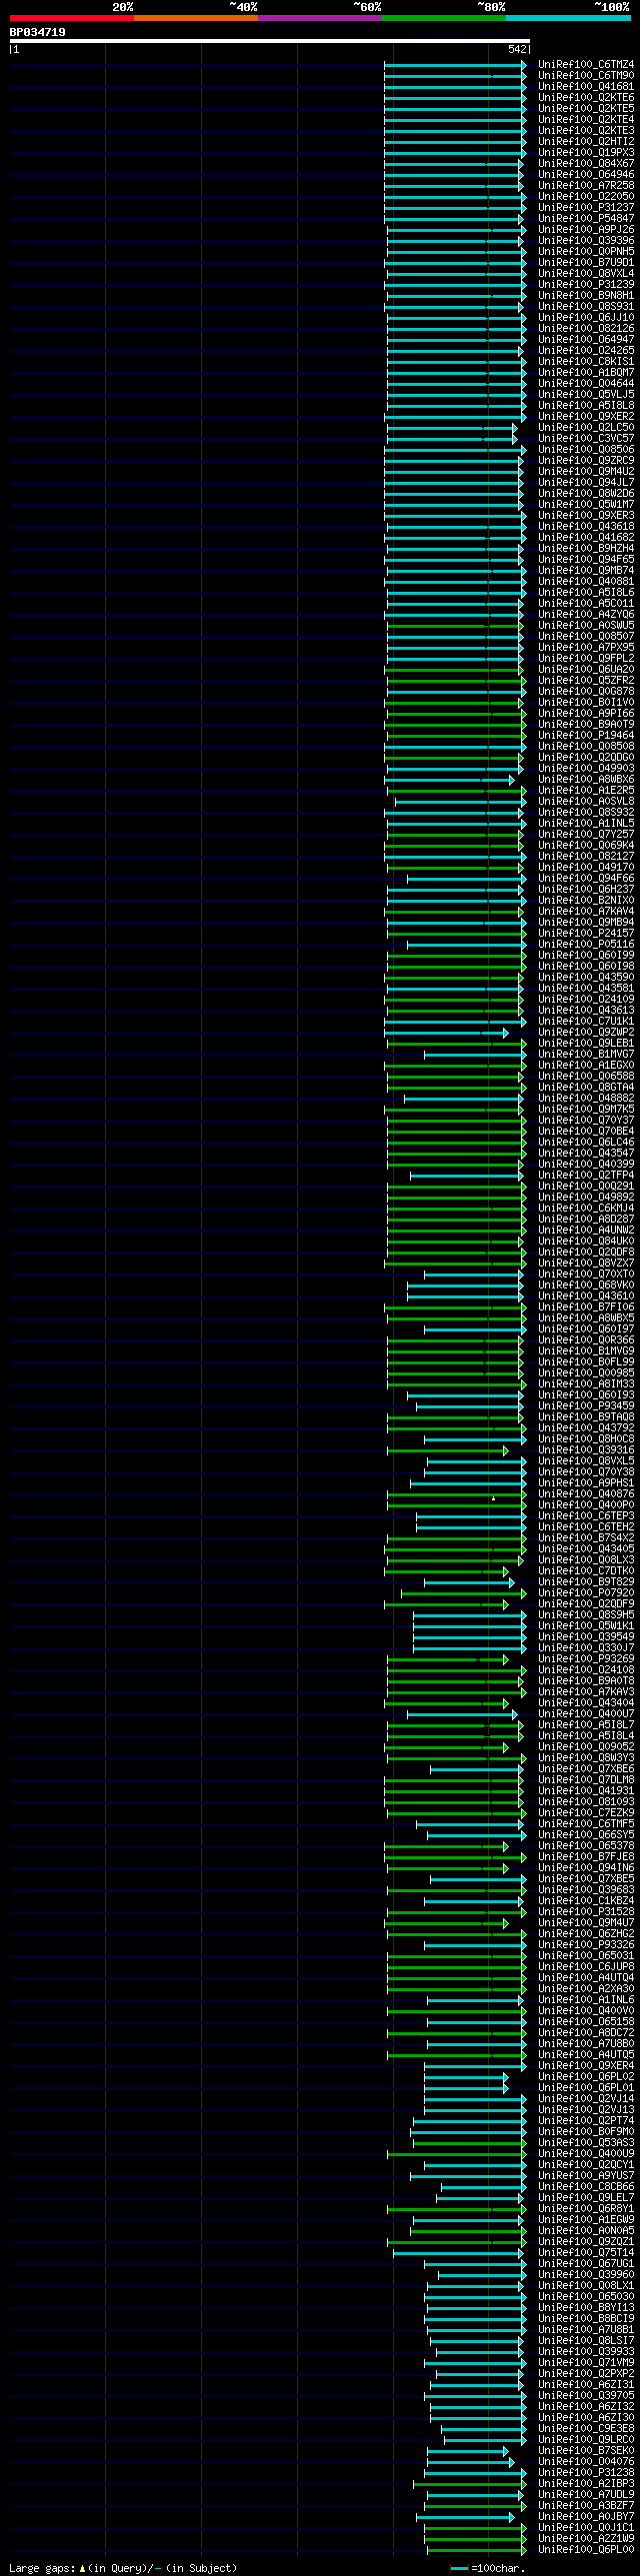
Task: Click the BP034719 query name label
Action: coord(38,32)
